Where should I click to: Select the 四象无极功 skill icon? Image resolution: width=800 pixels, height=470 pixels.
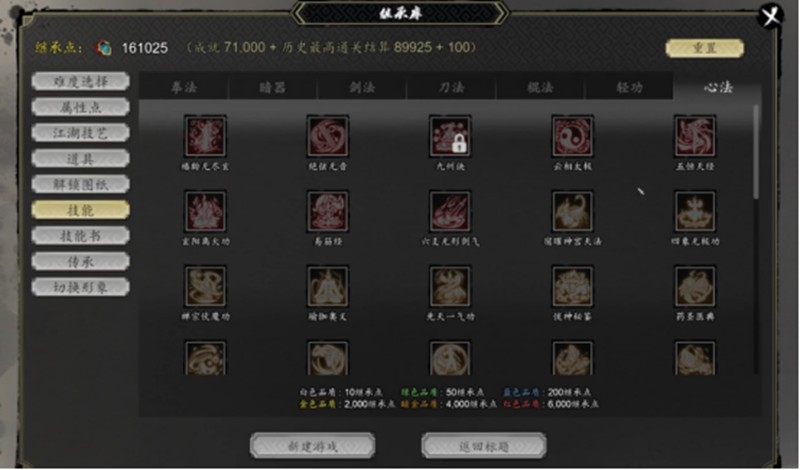[x=695, y=211]
